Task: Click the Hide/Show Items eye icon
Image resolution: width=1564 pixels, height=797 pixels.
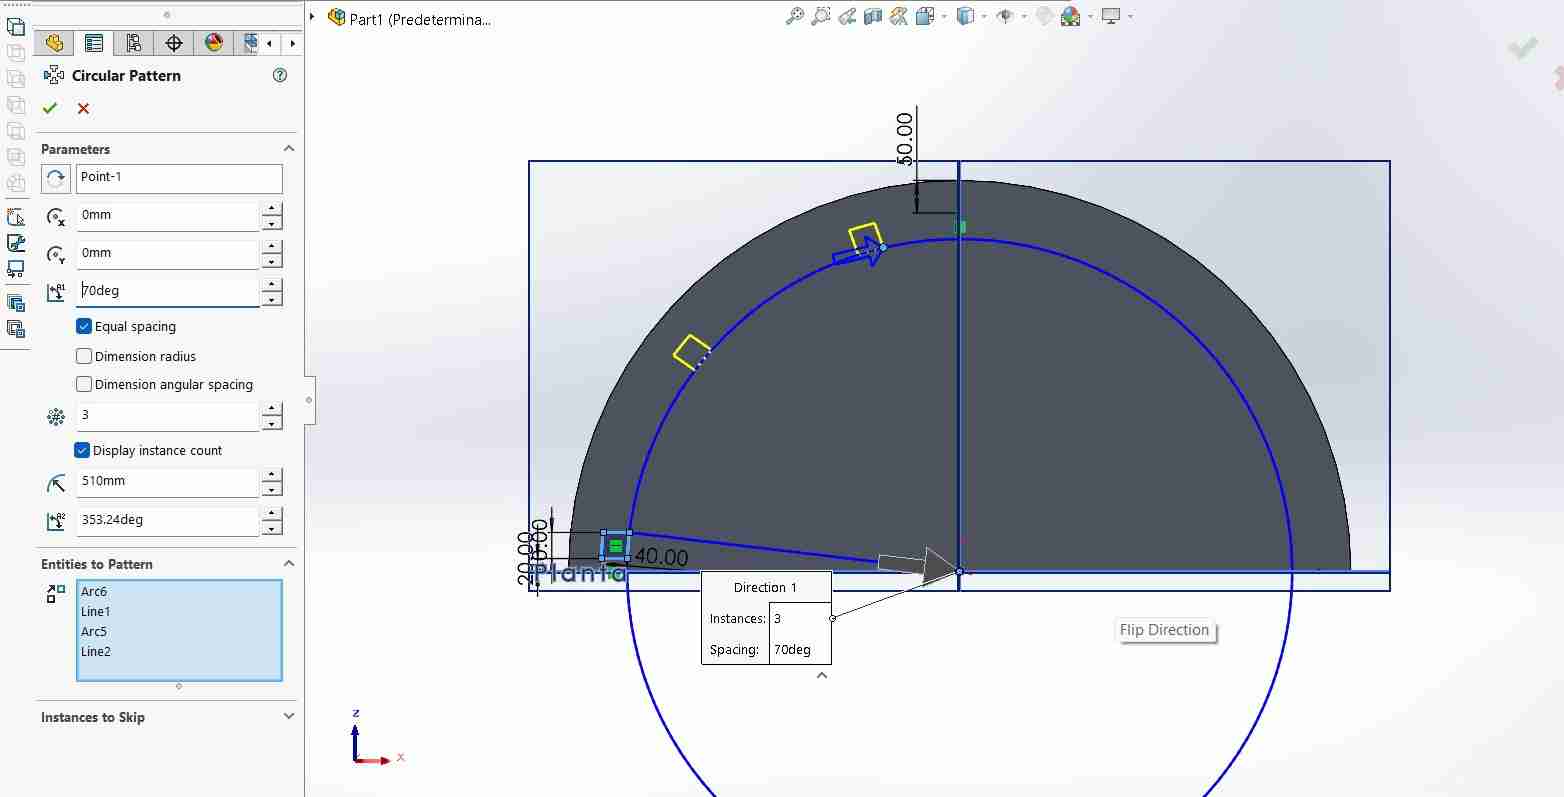Action: click(1006, 16)
